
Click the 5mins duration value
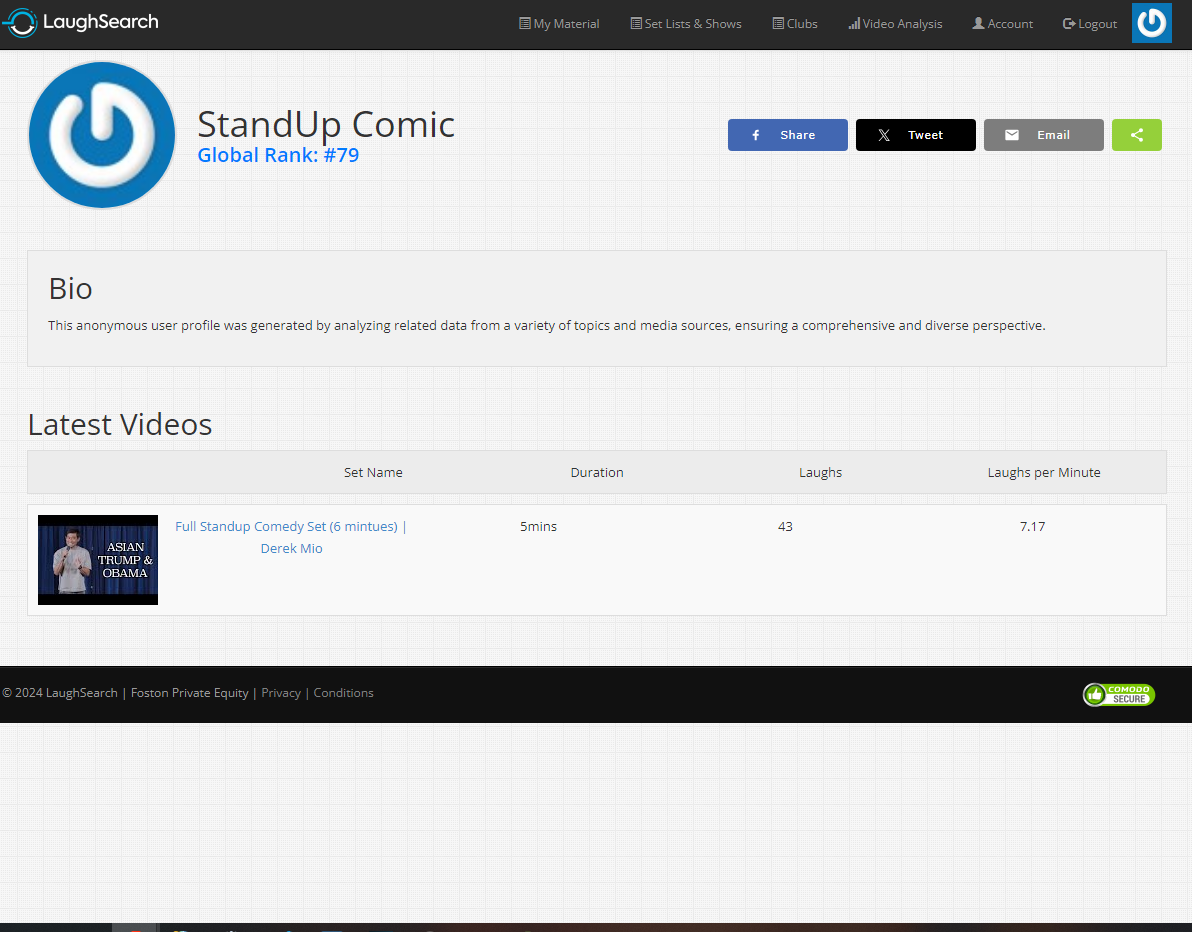tap(538, 526)
